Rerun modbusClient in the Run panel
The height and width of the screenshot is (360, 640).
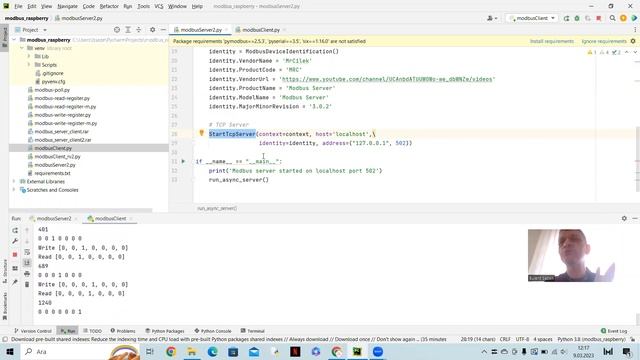pos(15,231)
